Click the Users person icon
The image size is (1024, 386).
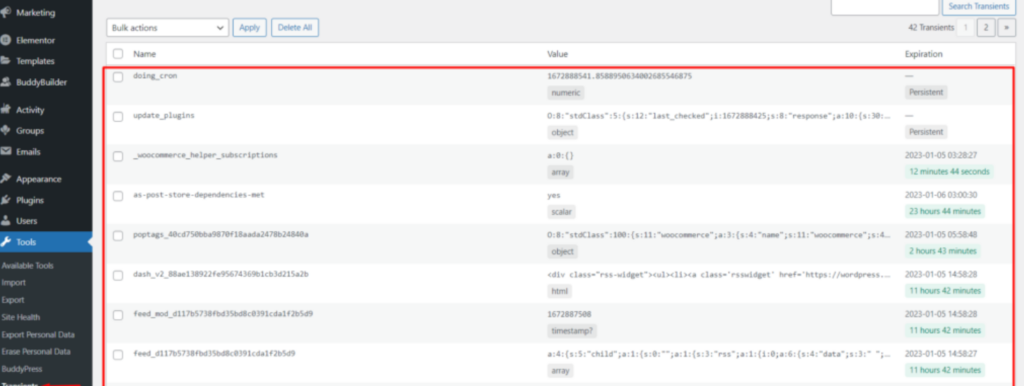pyautogui.click(x=6, y=221)
